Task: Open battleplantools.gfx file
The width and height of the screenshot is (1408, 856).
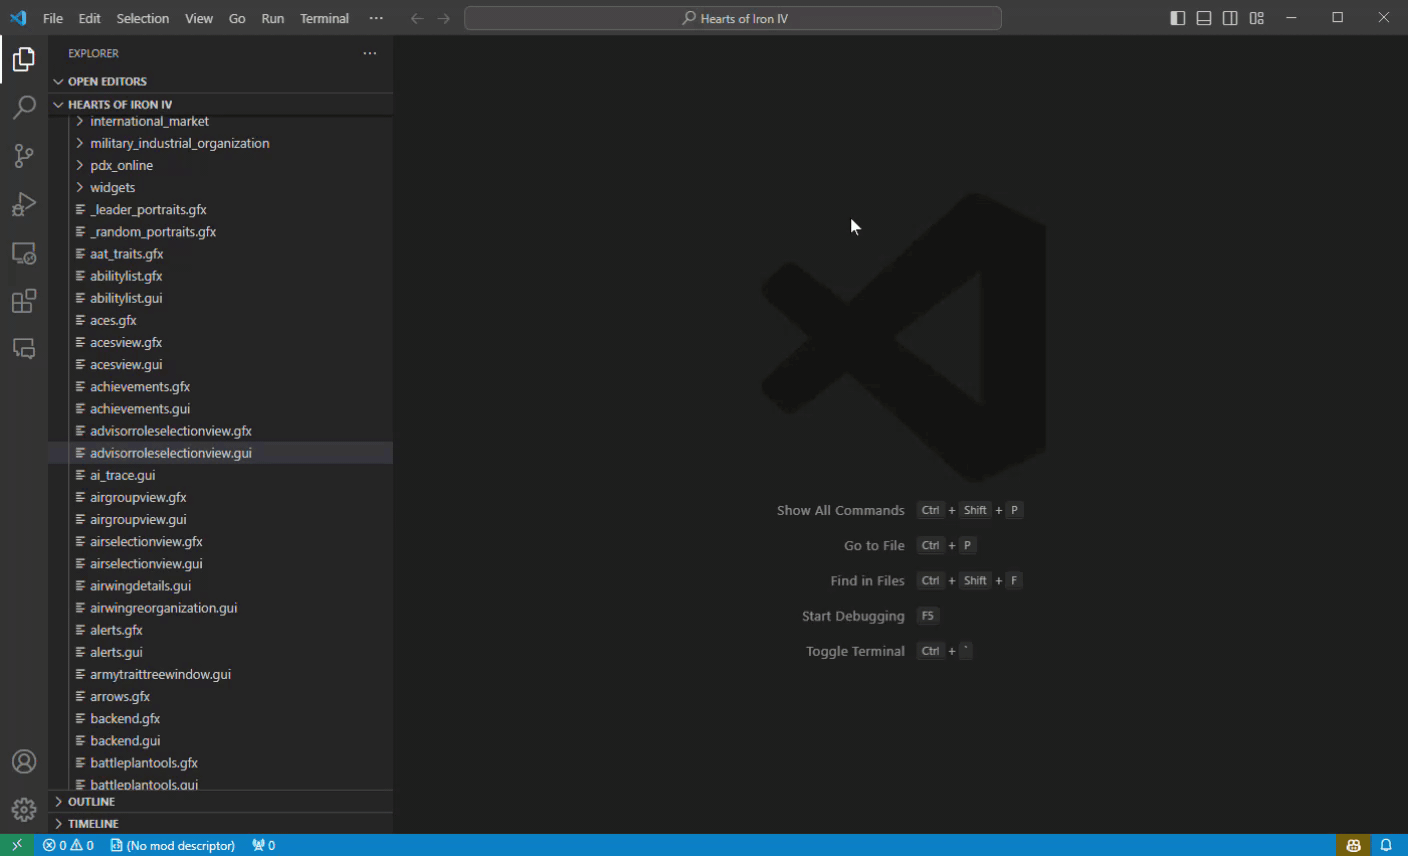Action: coord(220,762)
